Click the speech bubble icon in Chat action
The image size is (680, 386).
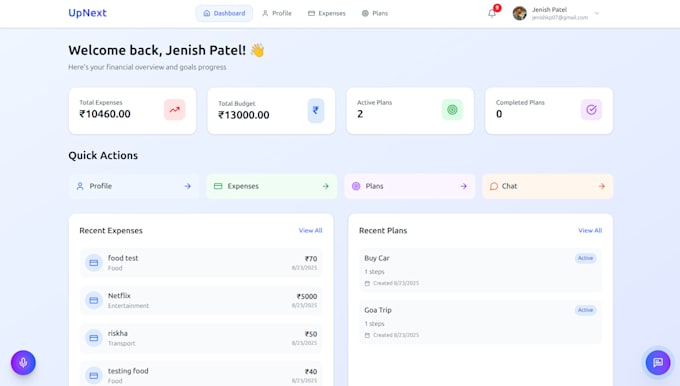[494, 186]
